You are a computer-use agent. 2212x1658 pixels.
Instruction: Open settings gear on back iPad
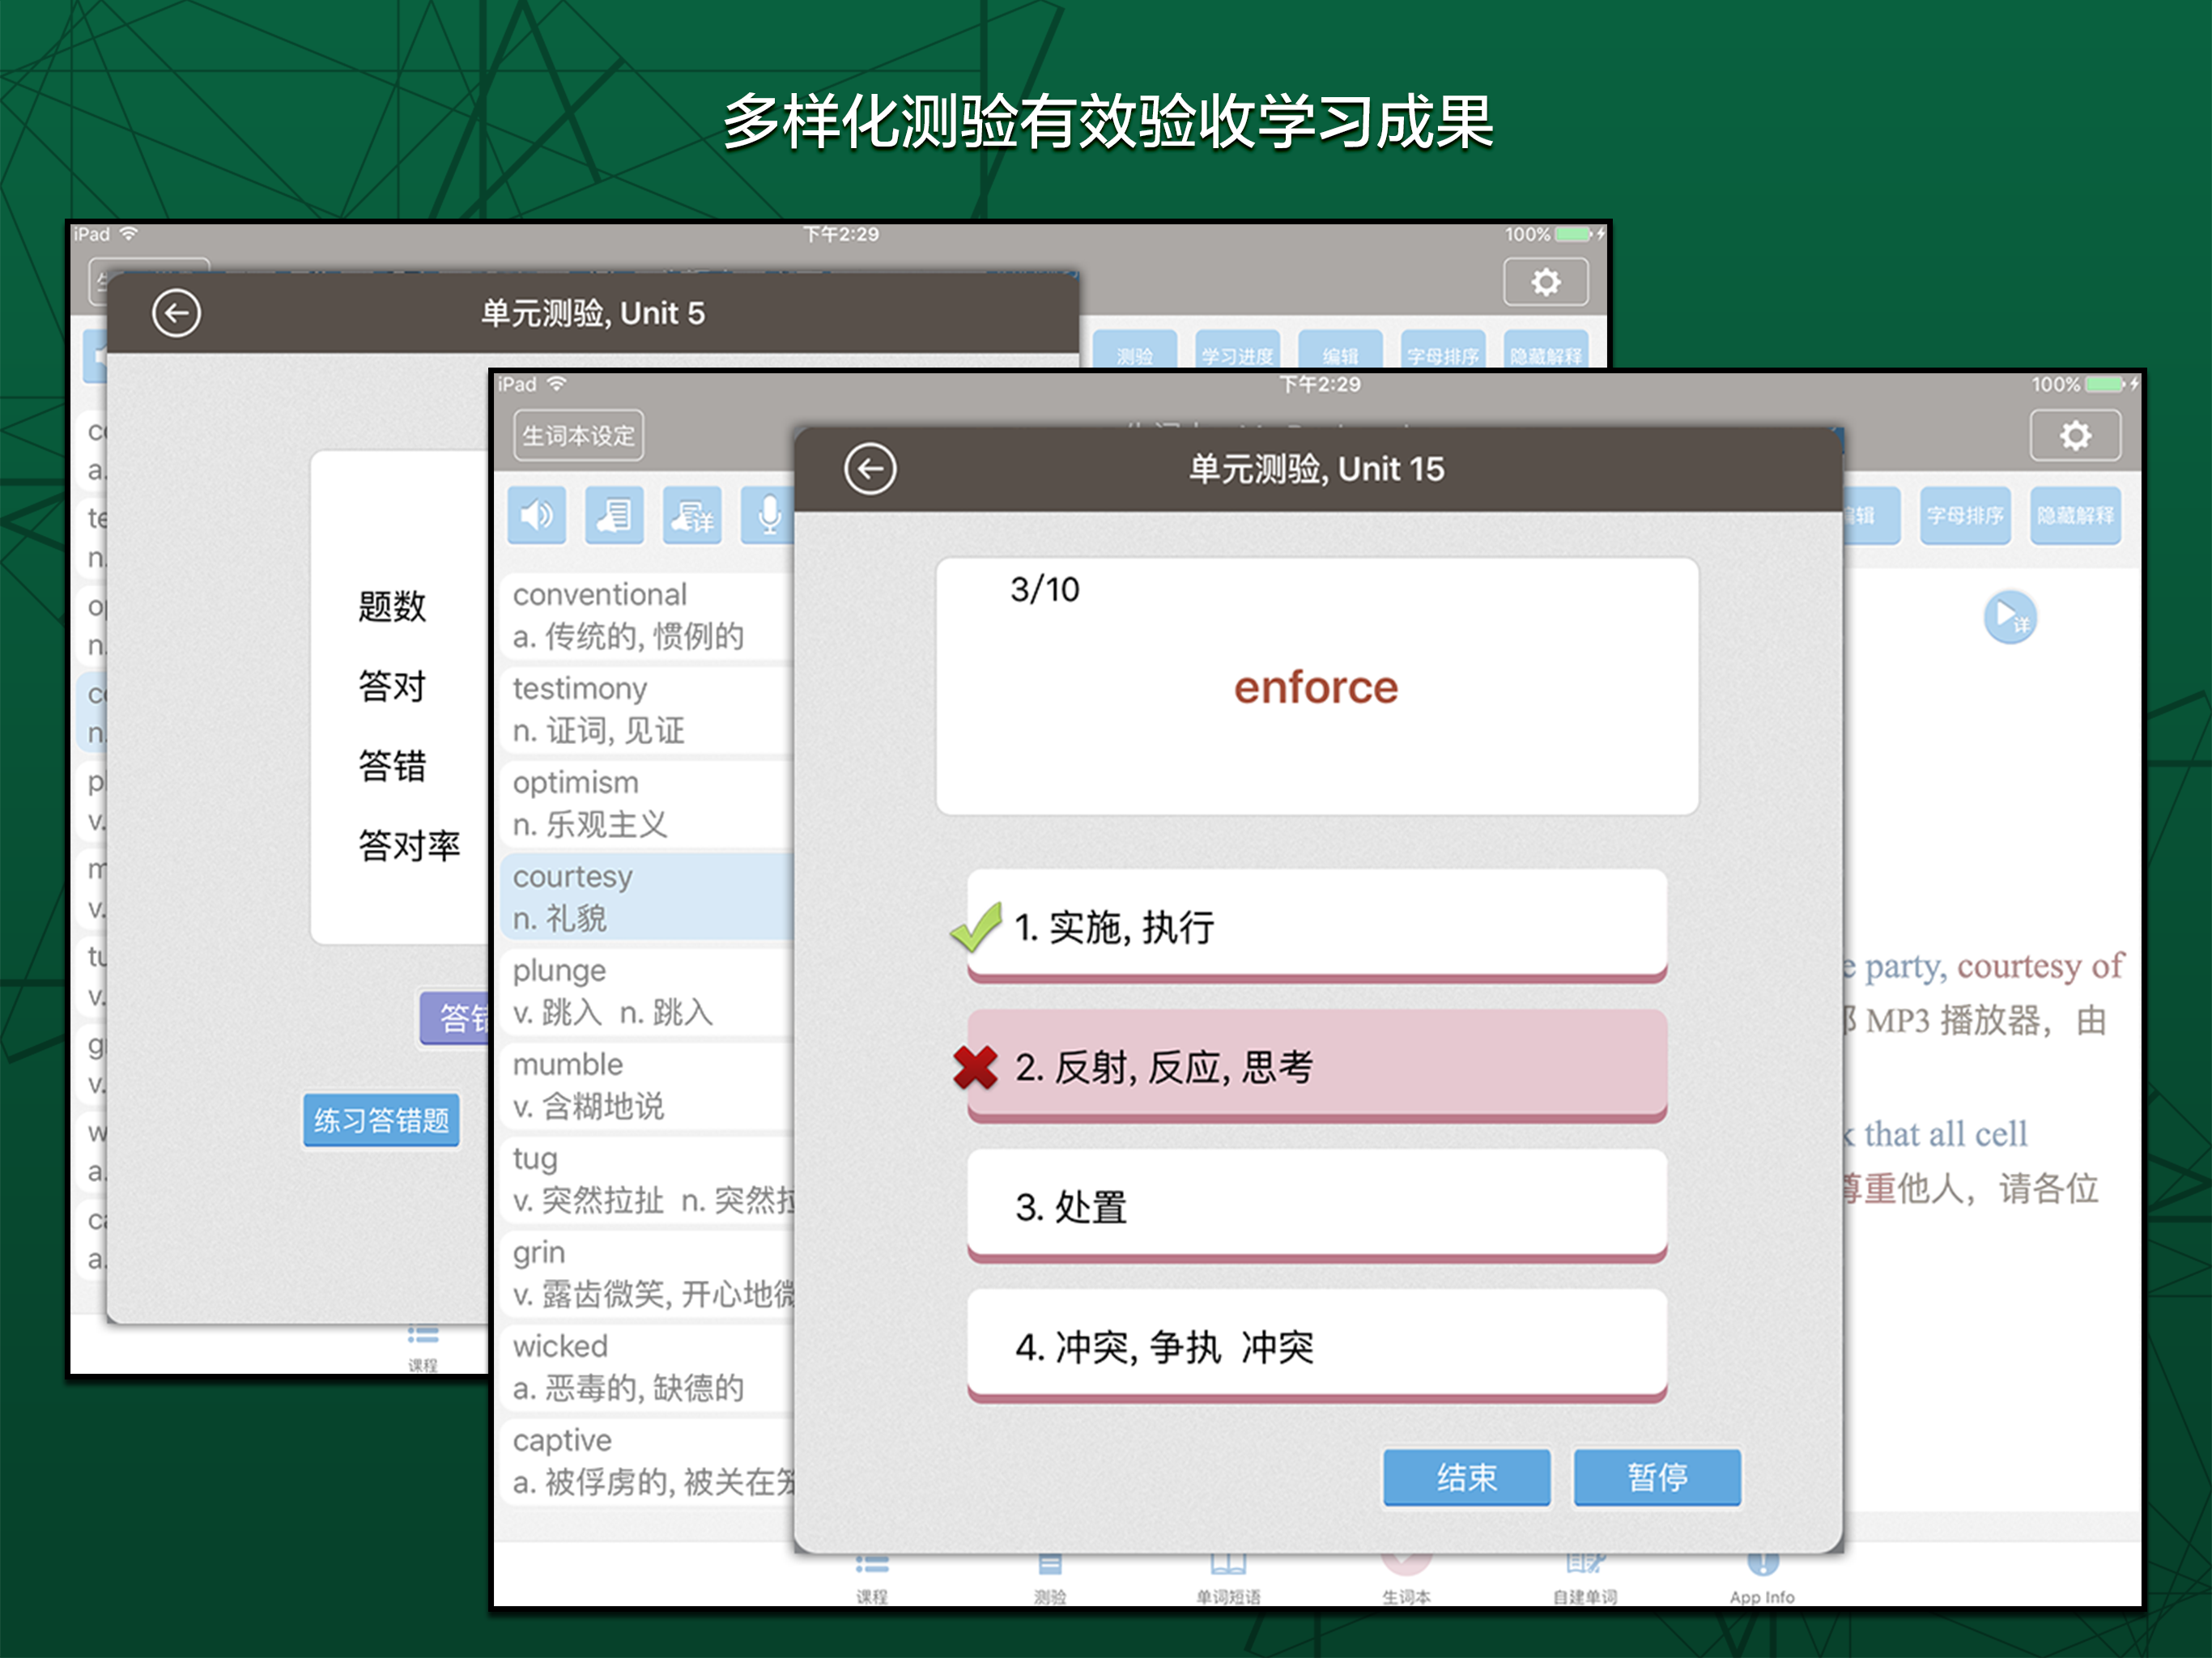[x=1545, y=282]
